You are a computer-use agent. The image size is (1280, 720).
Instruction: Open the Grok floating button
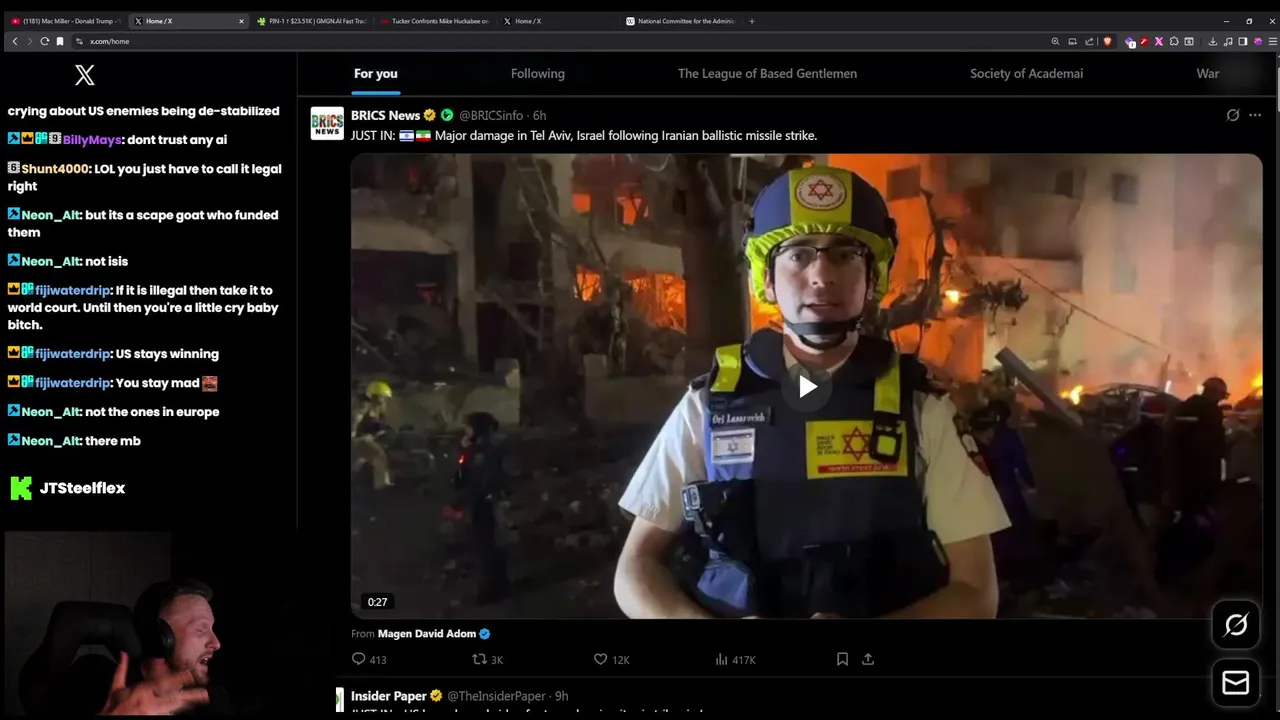[1236, 625]
